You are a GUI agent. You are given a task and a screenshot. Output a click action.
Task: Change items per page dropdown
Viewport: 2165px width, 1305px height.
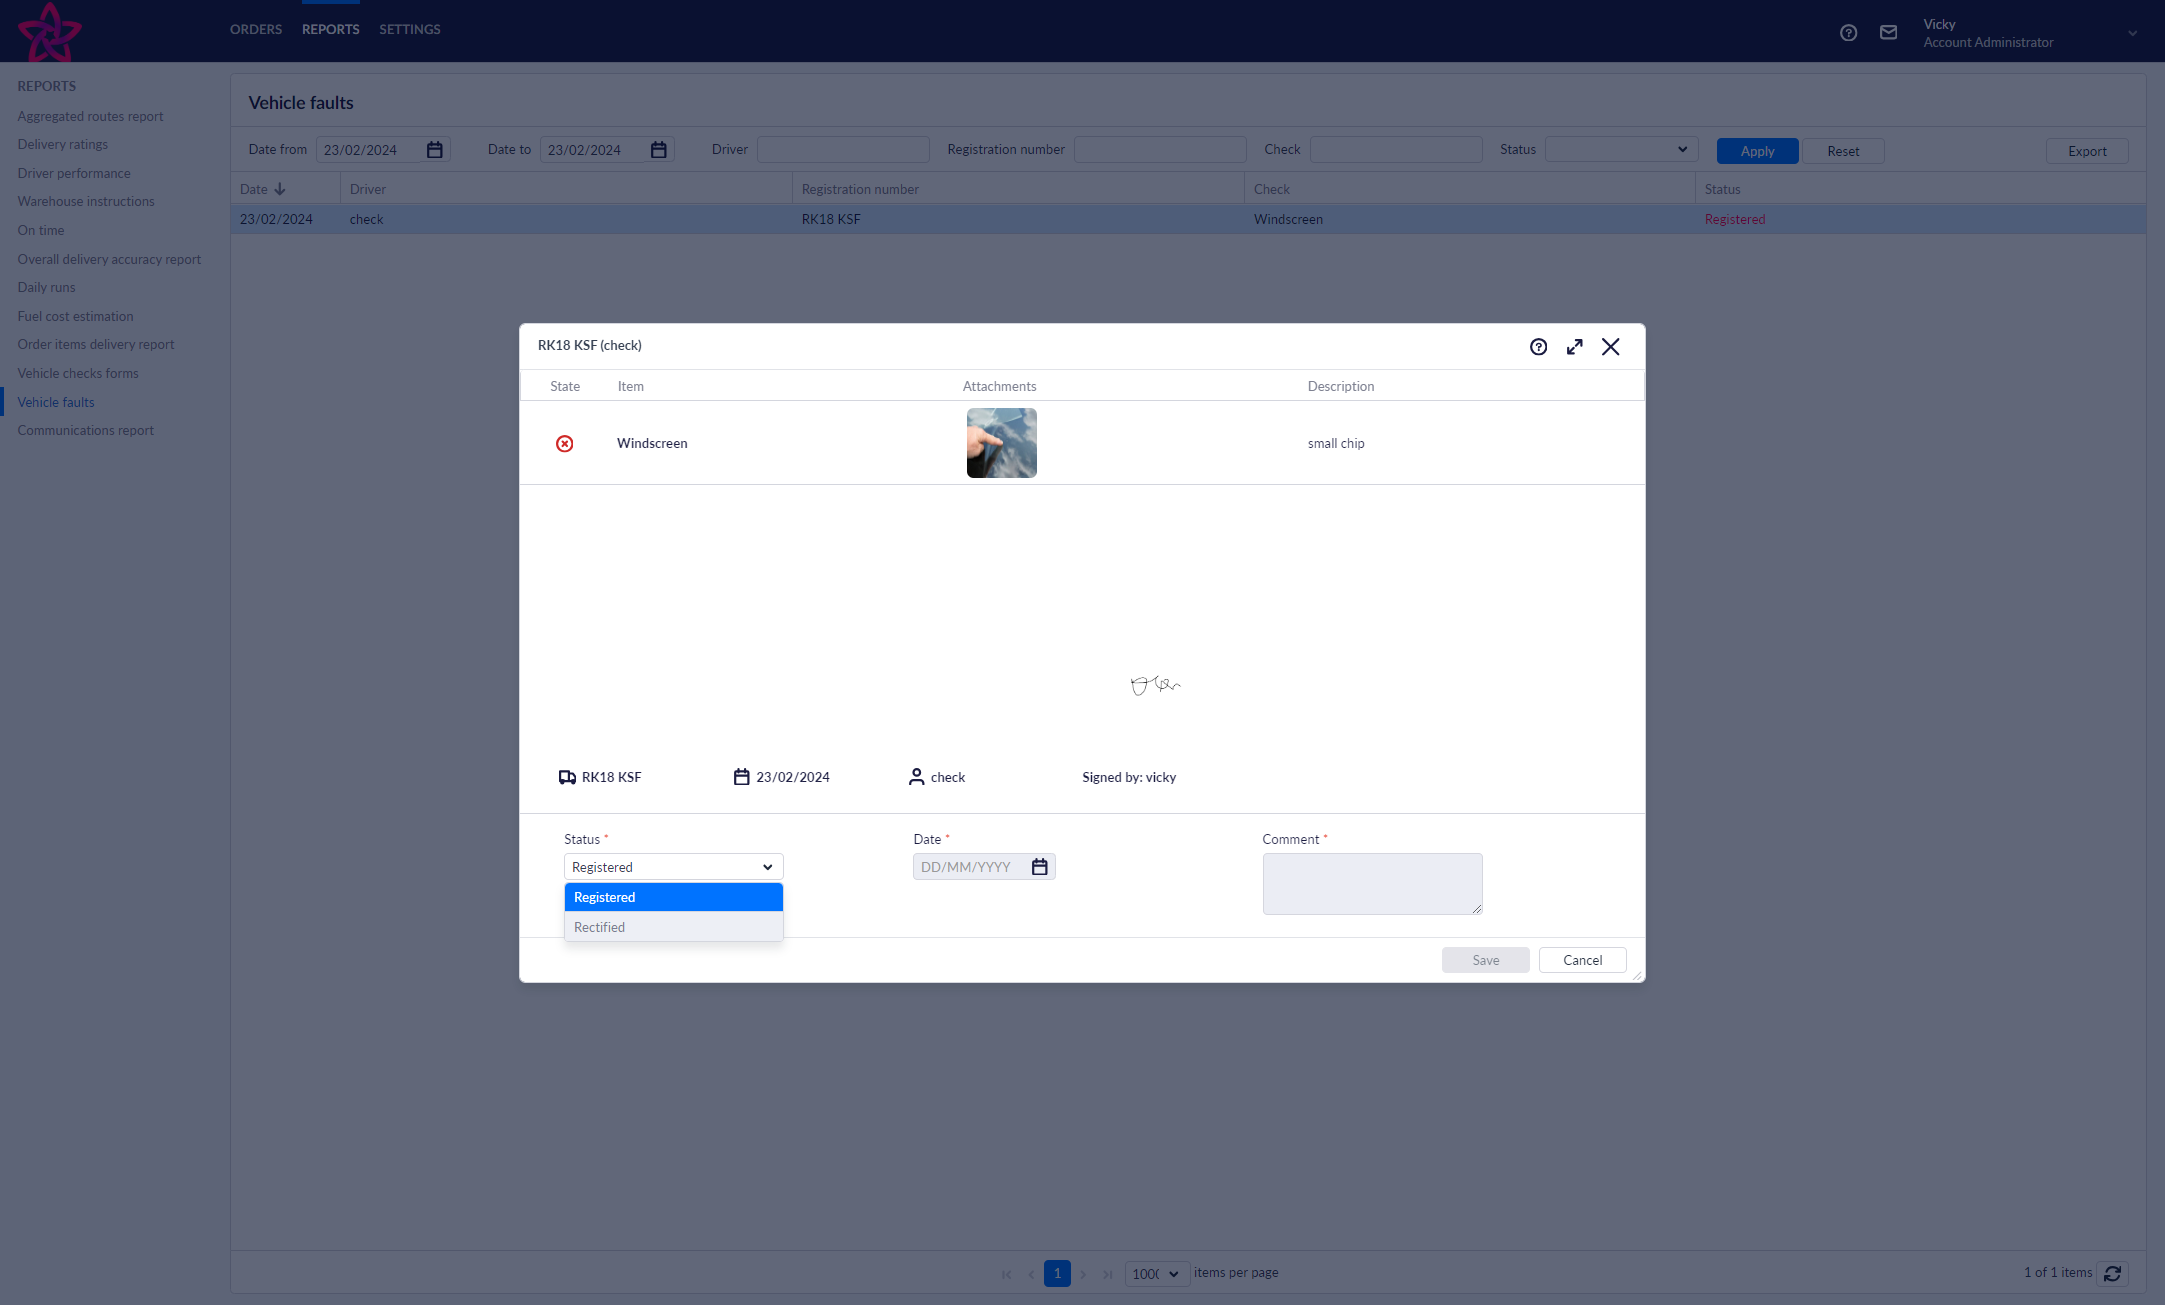[x=1157, y=1274]
